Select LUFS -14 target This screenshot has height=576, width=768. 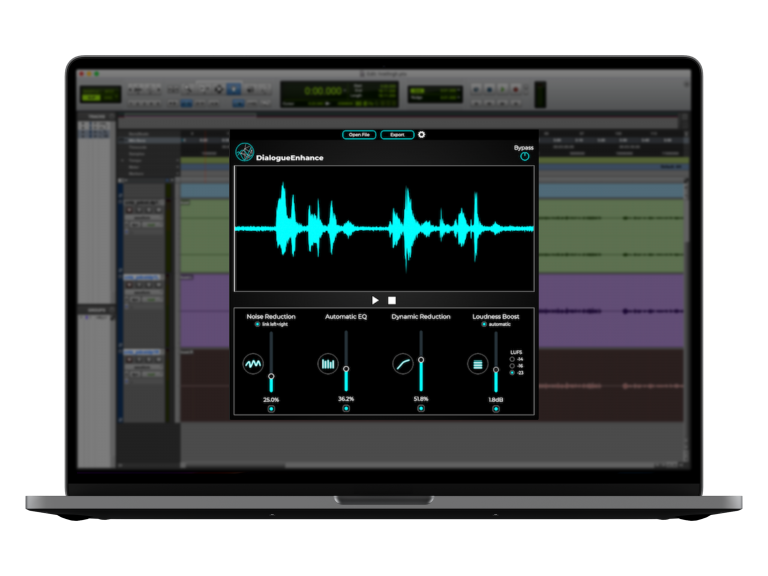click(x=512, y=359)
